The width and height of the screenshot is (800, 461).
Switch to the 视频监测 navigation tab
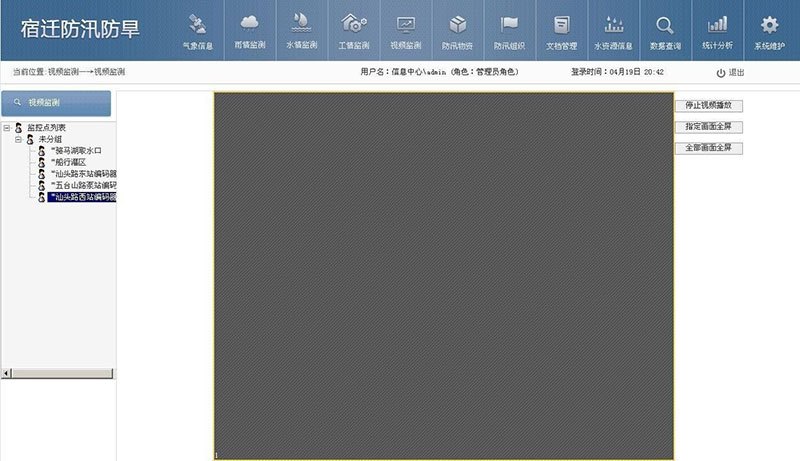[x=405, y=30]
